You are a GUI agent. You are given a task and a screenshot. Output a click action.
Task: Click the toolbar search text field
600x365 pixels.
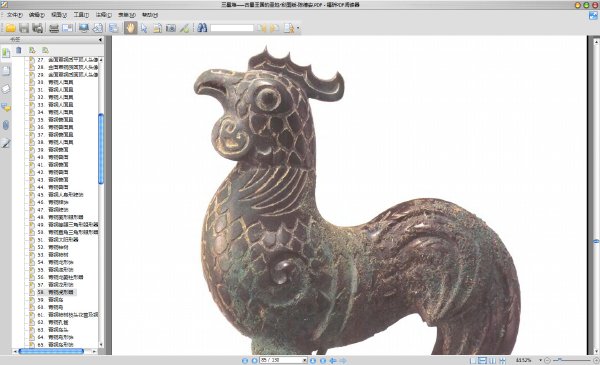pos(232,28)
